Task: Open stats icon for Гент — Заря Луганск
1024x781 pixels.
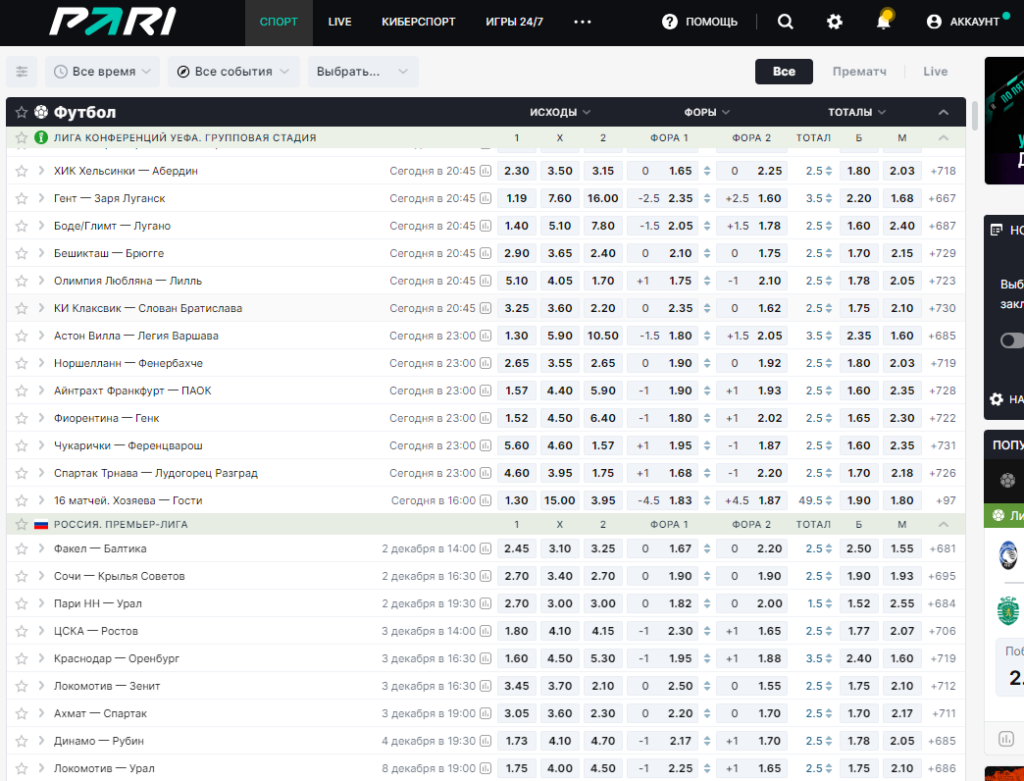Action: pos(485,199)
